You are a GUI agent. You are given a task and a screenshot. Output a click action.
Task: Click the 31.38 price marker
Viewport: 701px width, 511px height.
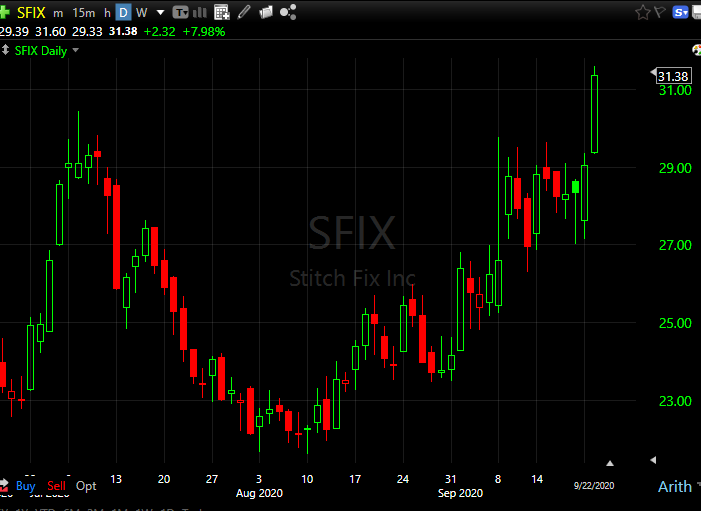click(x=673, y=76)
